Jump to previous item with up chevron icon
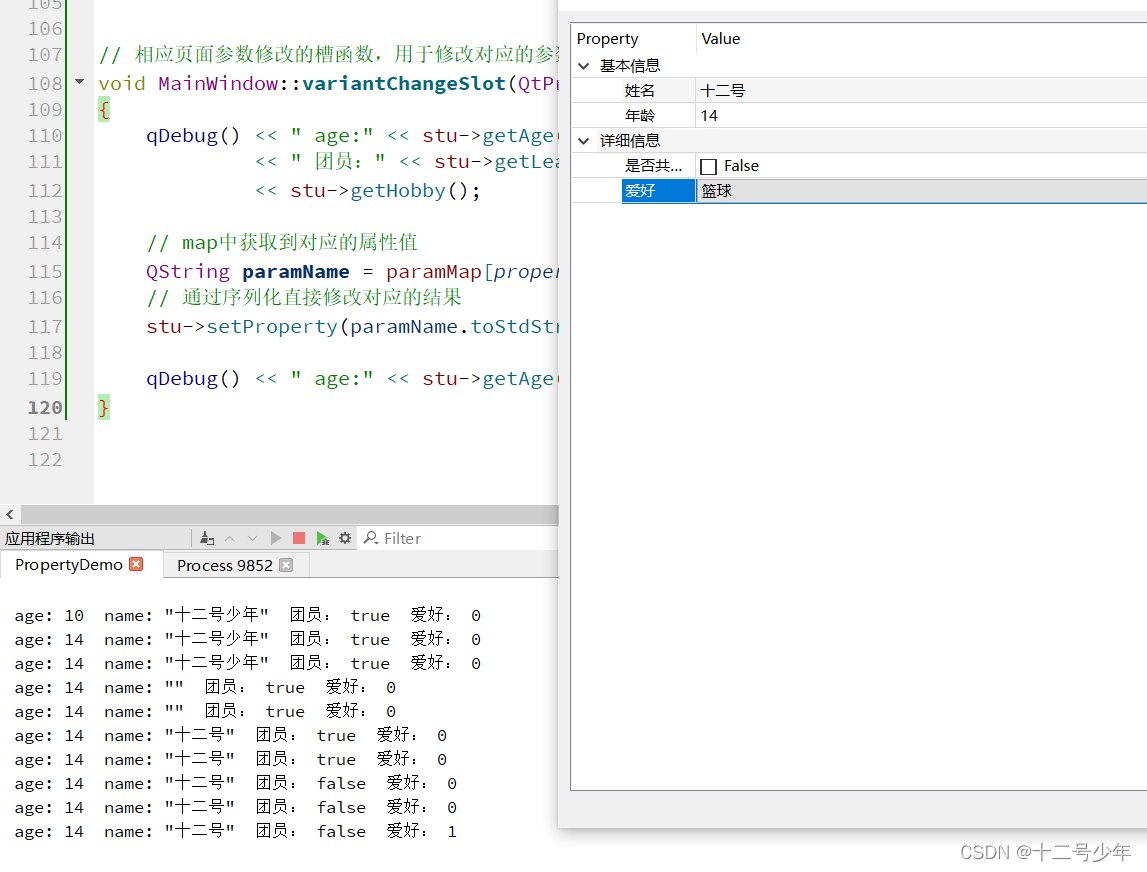Viewport: 1147px width, 872px height. point(230,538)
